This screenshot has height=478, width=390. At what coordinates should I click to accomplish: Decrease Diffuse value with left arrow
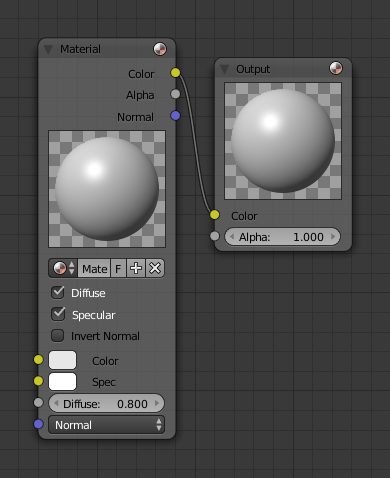click(56, 403)
